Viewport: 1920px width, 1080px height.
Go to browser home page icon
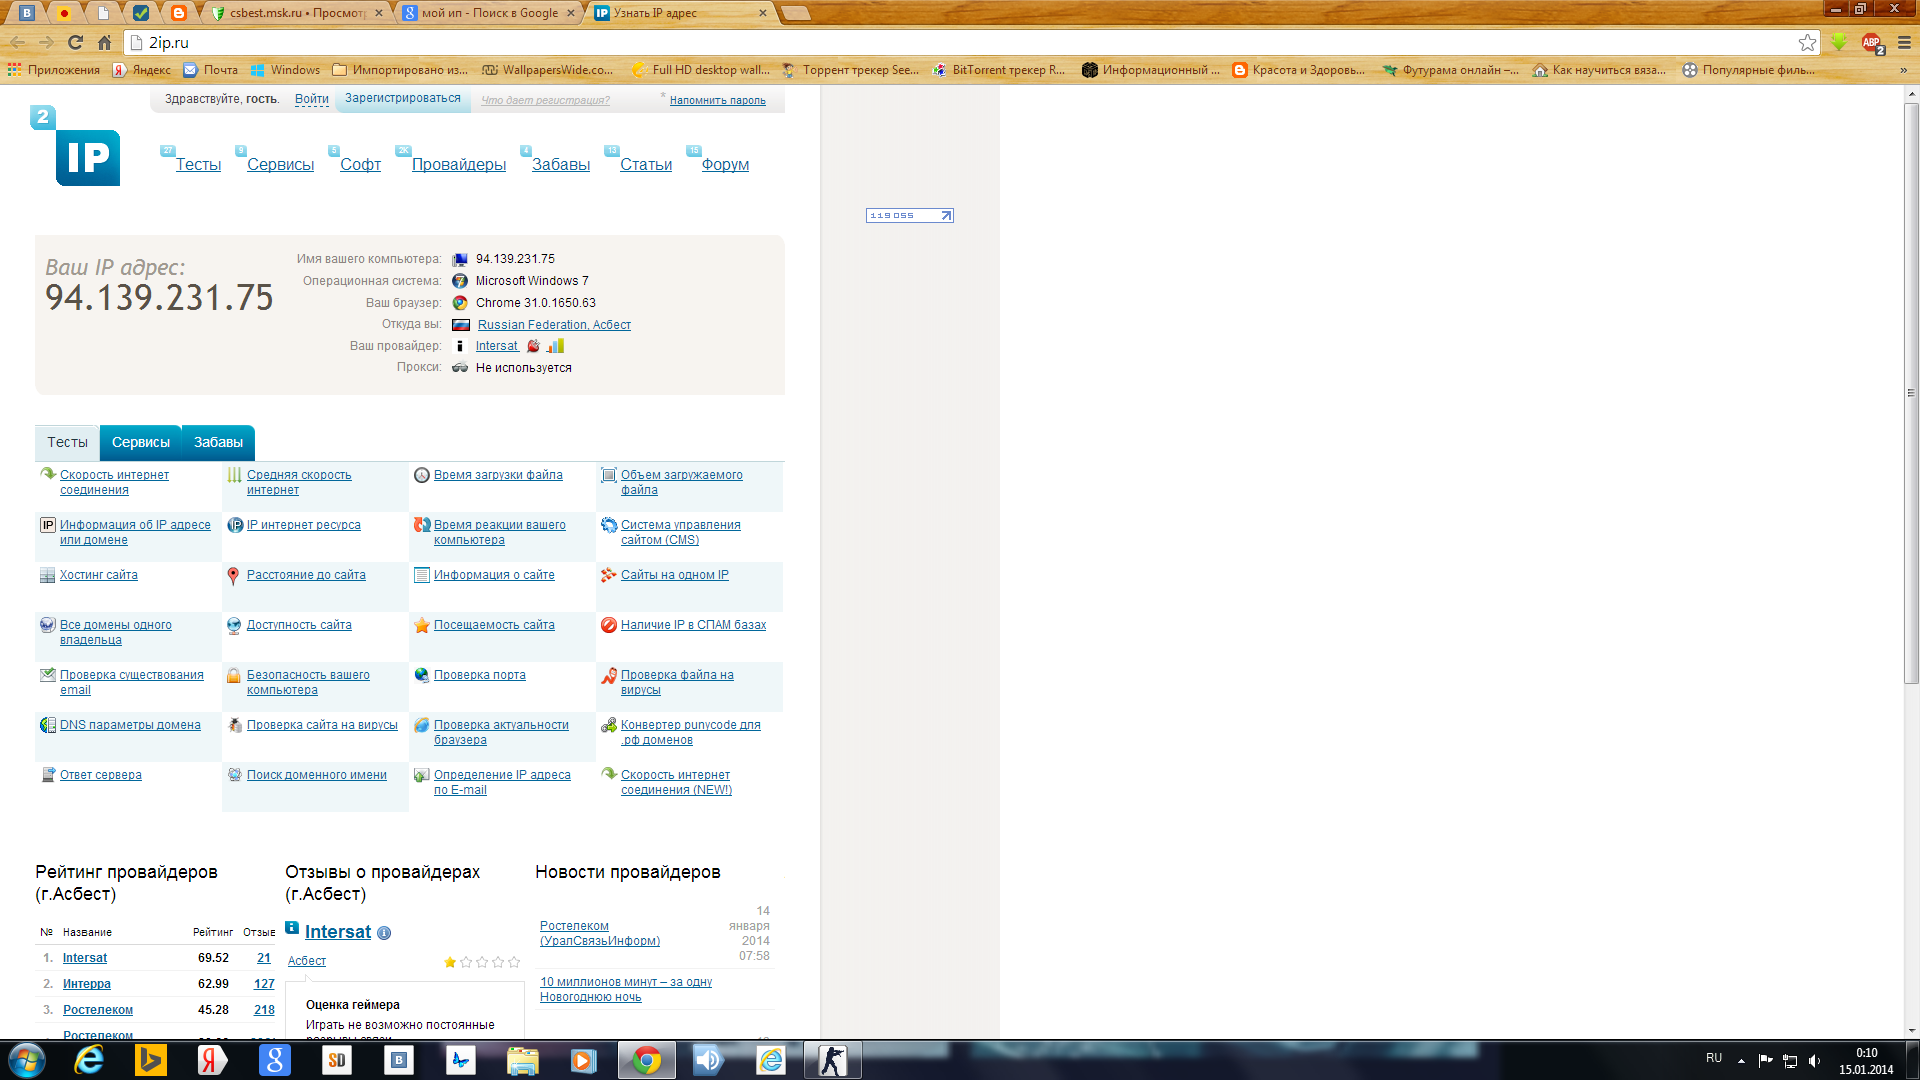click(104, 43)
